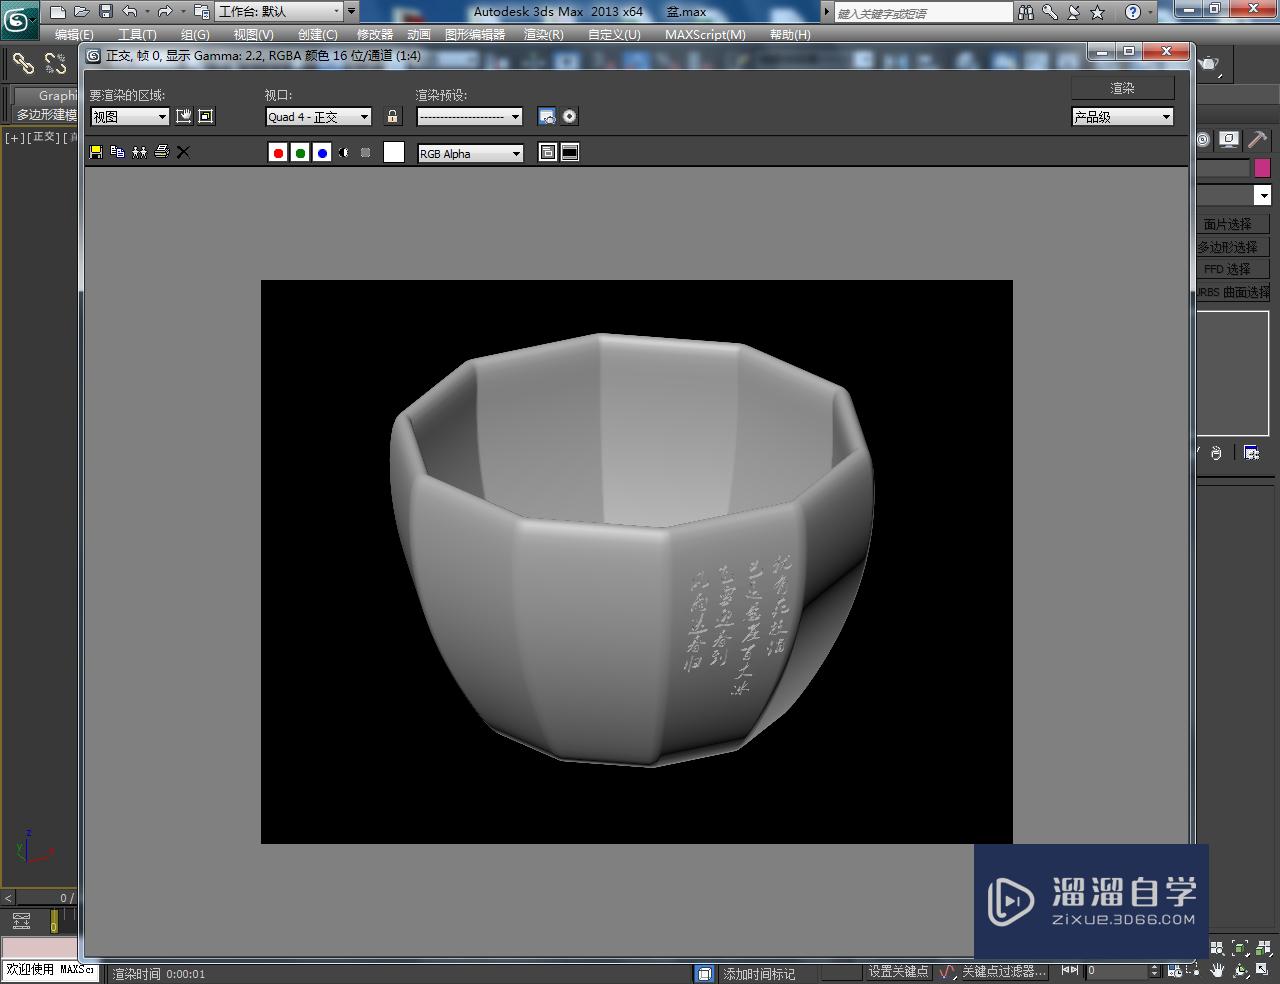Click the white background color swatch
The height and width of the screenshot is (984, 1280).
(393, 152)
